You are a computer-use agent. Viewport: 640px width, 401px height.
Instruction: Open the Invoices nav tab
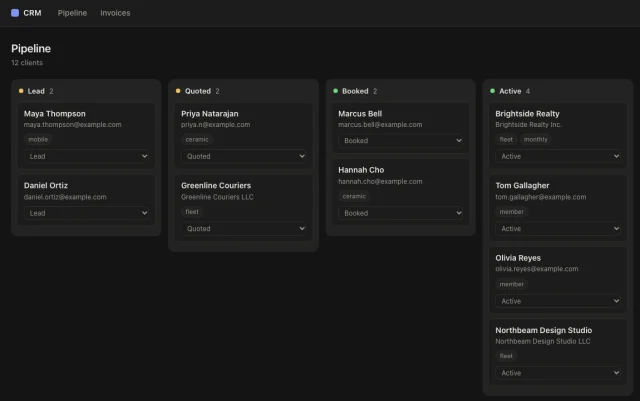(115, 13)
